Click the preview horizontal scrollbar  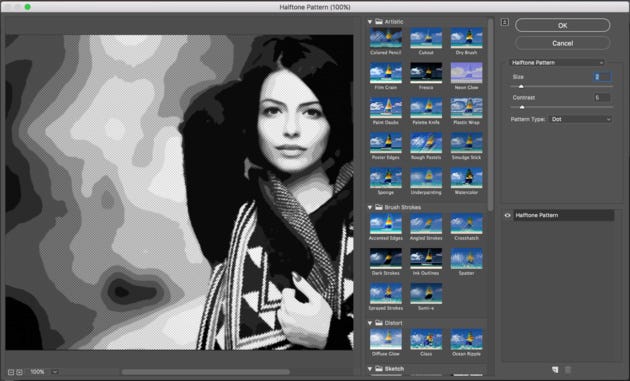pos(205,372)
